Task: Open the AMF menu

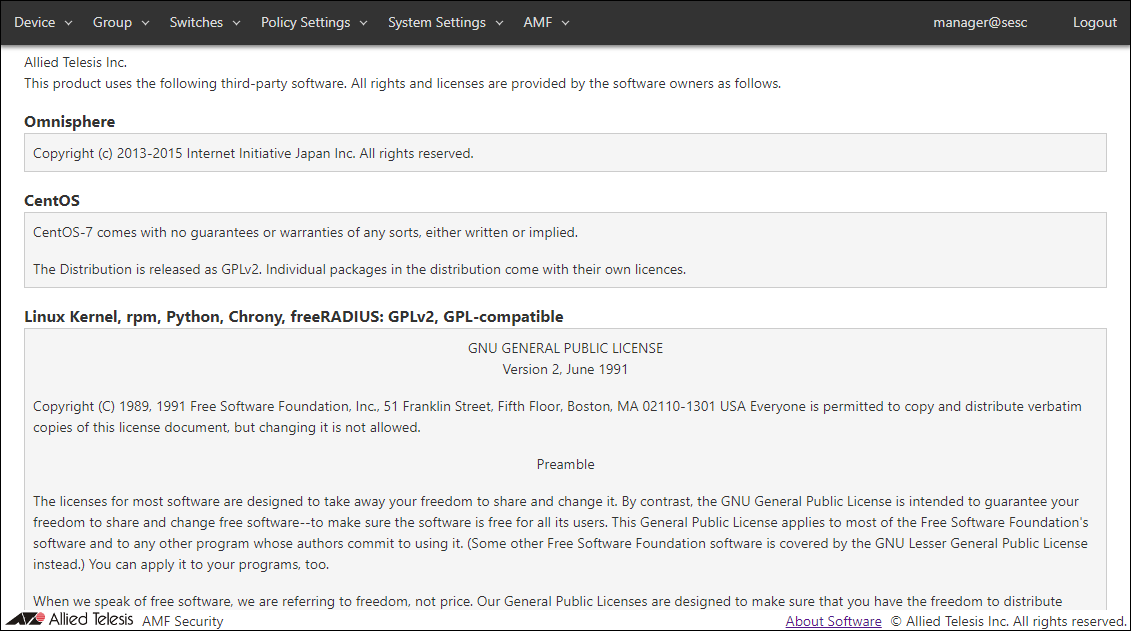Action: pyautogui.click(x=546, y=22)
